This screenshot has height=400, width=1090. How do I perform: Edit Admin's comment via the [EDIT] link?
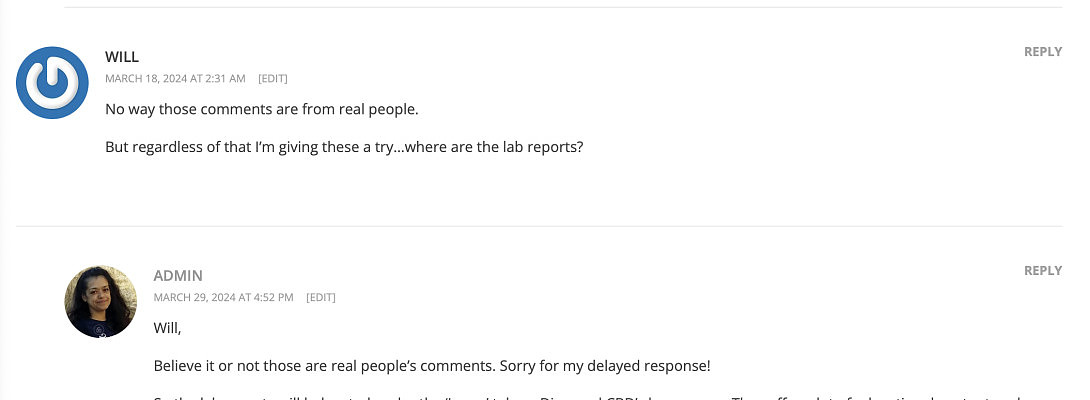coord(321,297)
